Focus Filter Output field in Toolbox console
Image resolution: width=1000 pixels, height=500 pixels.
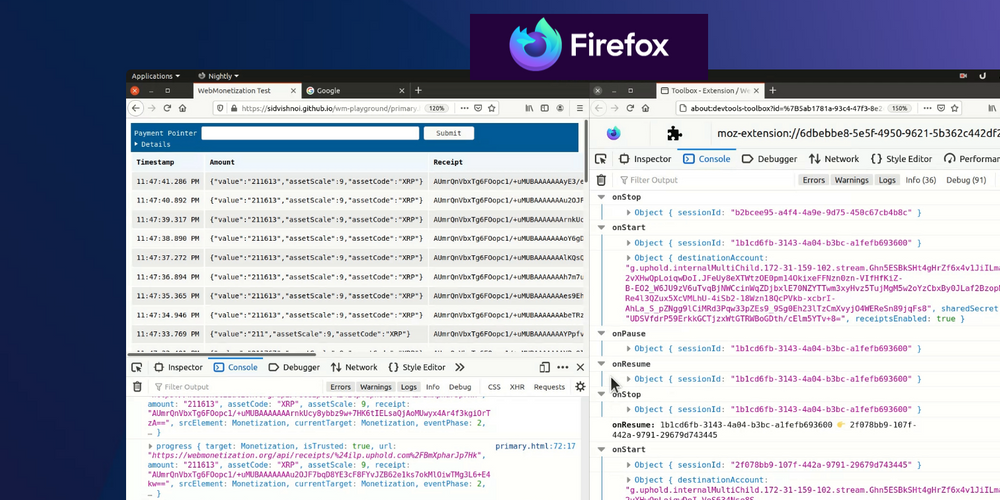pyautogui.click(x=708, y=180)
